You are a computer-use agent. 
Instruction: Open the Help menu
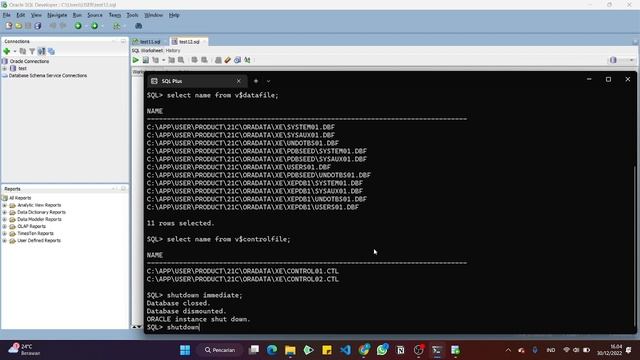[174, 15]
